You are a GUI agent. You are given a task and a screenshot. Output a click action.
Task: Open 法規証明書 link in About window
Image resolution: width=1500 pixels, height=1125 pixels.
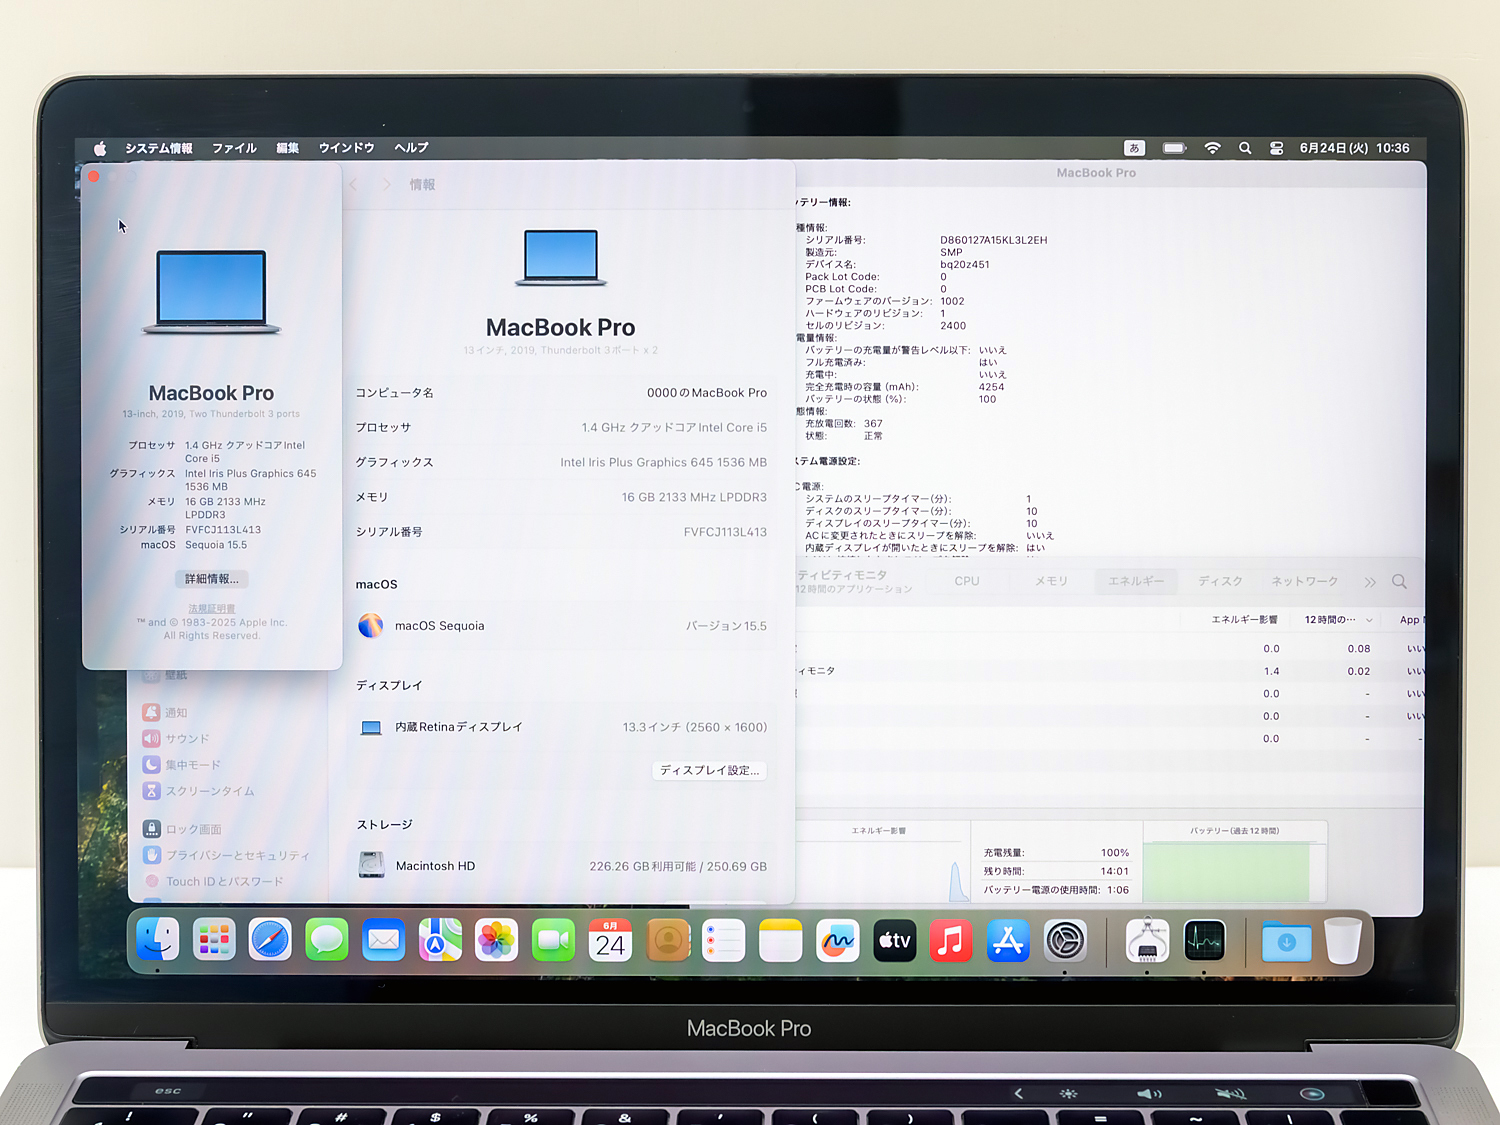coord(212,609)
